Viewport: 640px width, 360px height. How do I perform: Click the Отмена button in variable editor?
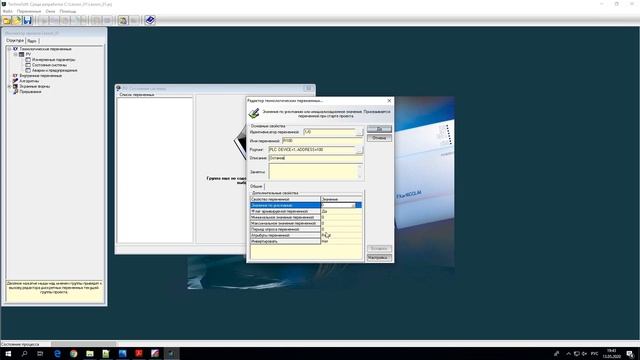pyautogui.click(x=379, y=138)
